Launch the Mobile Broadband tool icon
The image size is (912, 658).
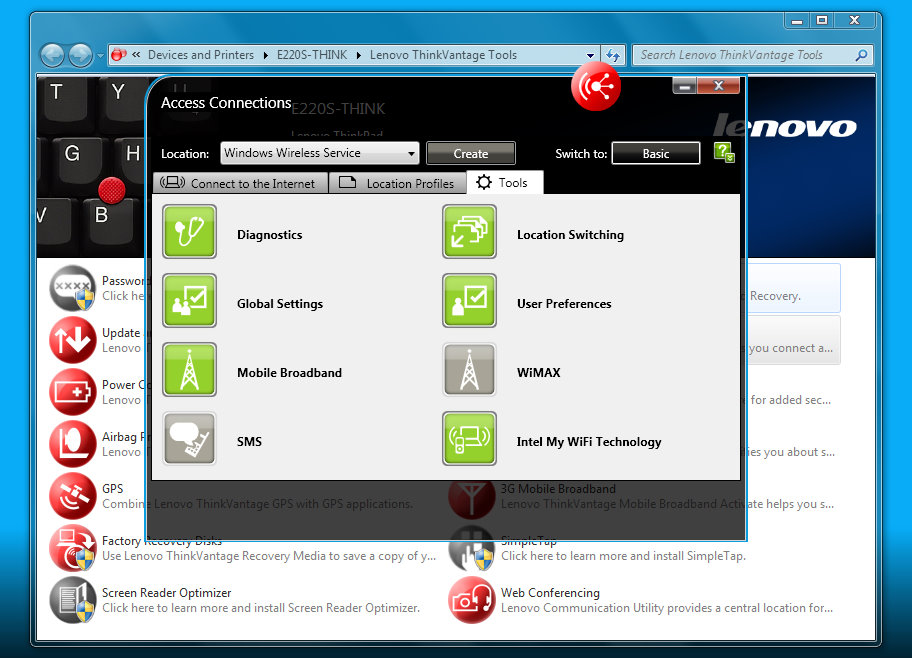[190, 369]
